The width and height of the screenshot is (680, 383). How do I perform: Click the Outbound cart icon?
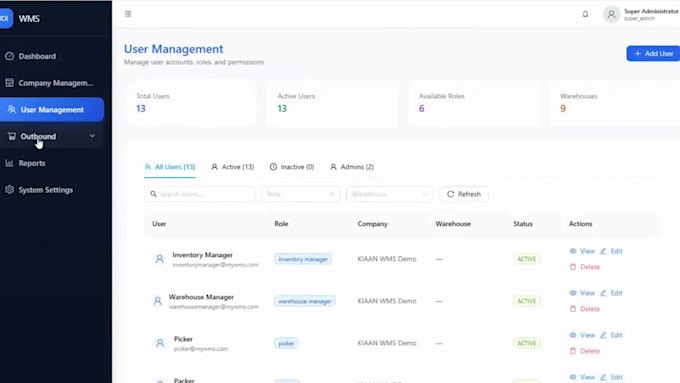point(12,136)
